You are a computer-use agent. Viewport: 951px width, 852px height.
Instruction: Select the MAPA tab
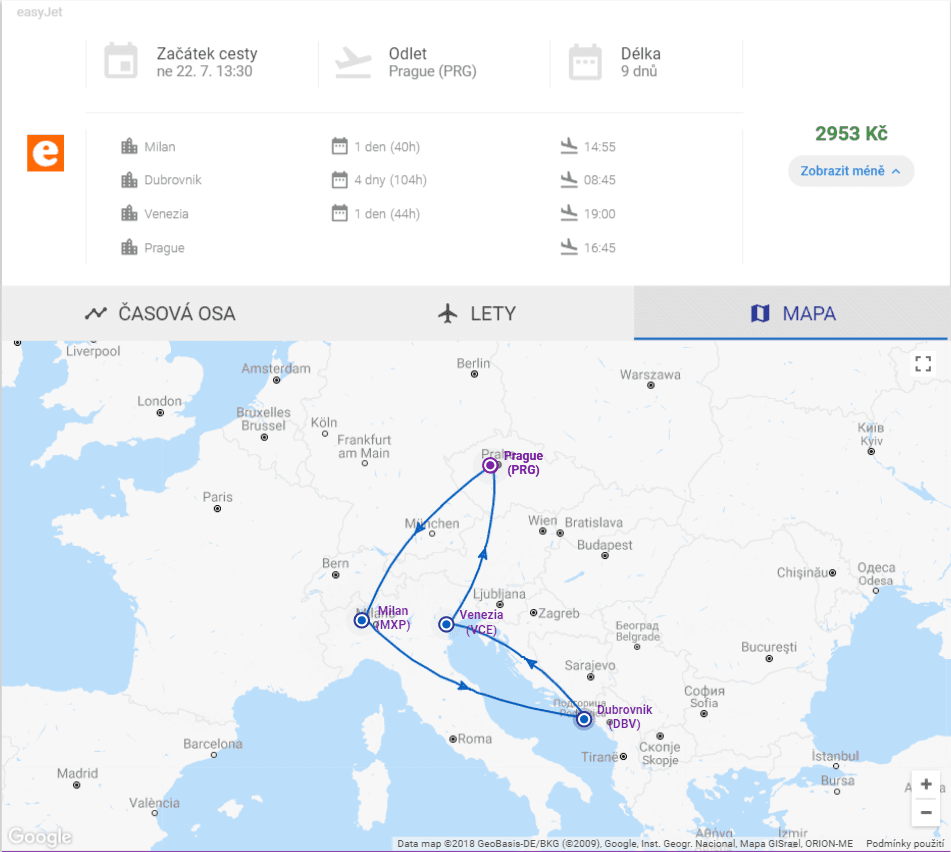[792, 314]
